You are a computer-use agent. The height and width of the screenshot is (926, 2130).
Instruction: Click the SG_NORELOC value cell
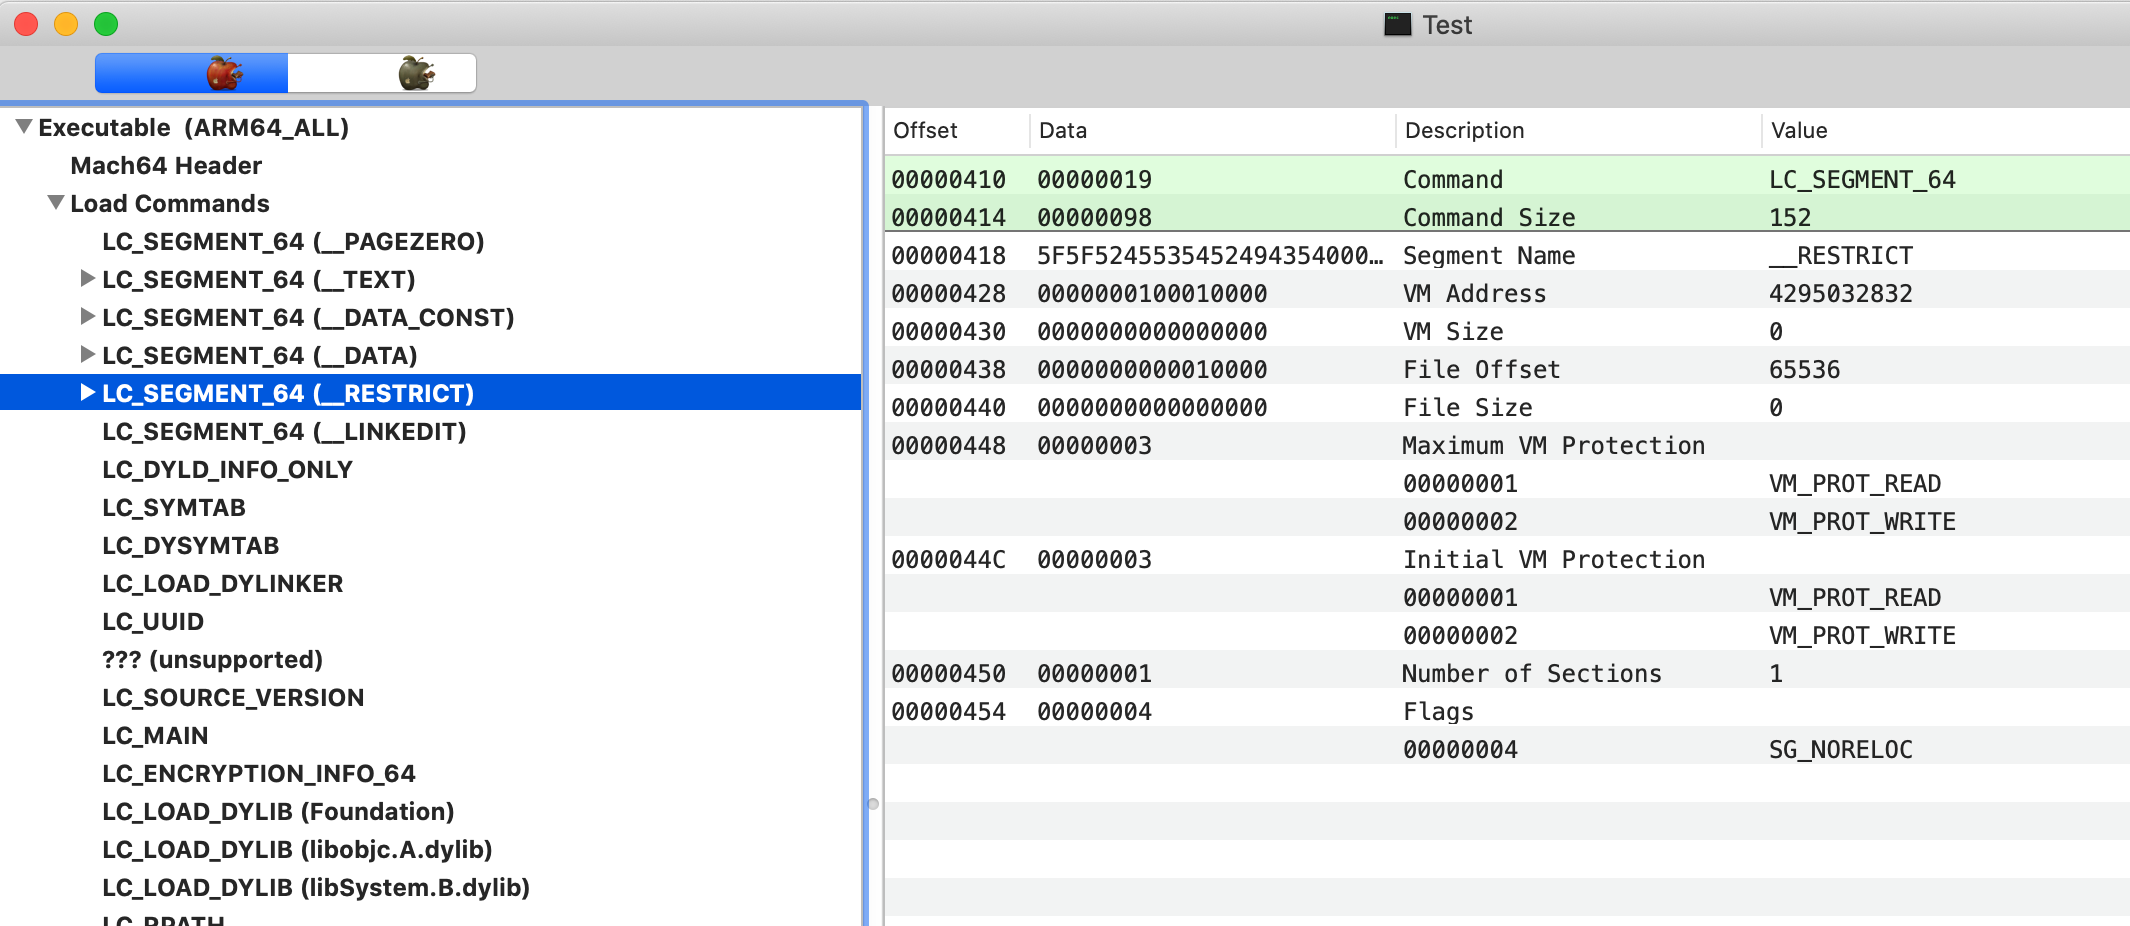pyautogui.click(x=1841, y=750)
